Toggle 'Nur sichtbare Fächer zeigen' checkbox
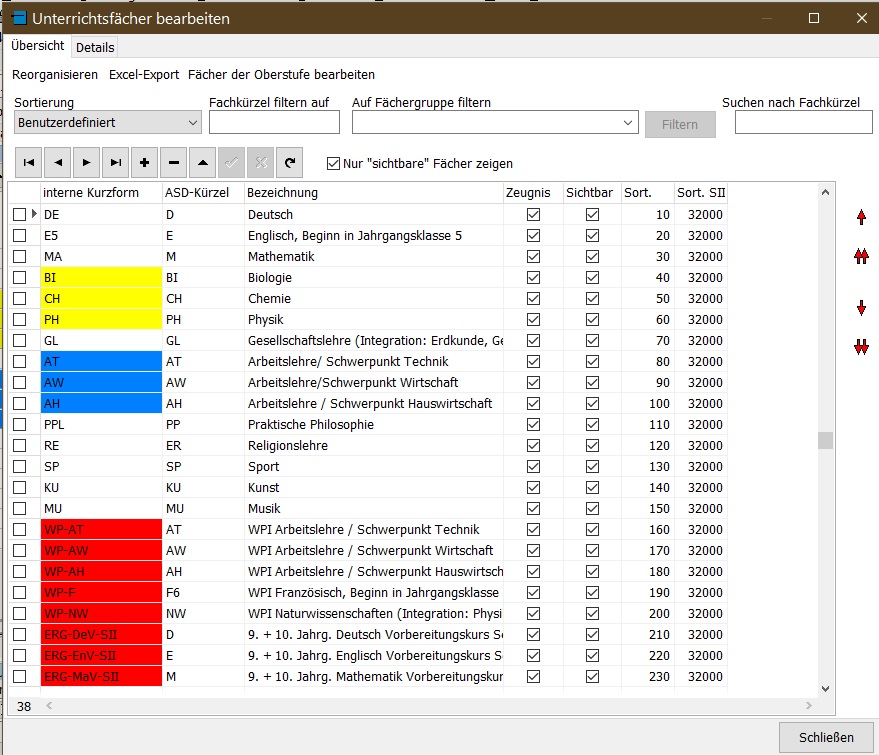This screenshot has height=755, width=879. point(334,164)
